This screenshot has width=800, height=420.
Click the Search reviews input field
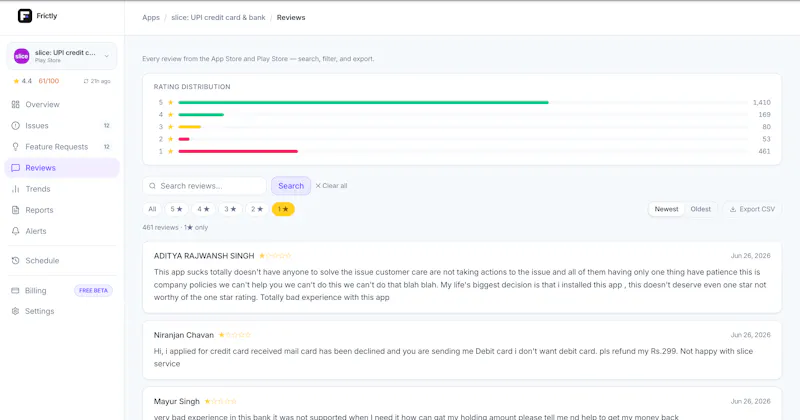tap(204, 186)
